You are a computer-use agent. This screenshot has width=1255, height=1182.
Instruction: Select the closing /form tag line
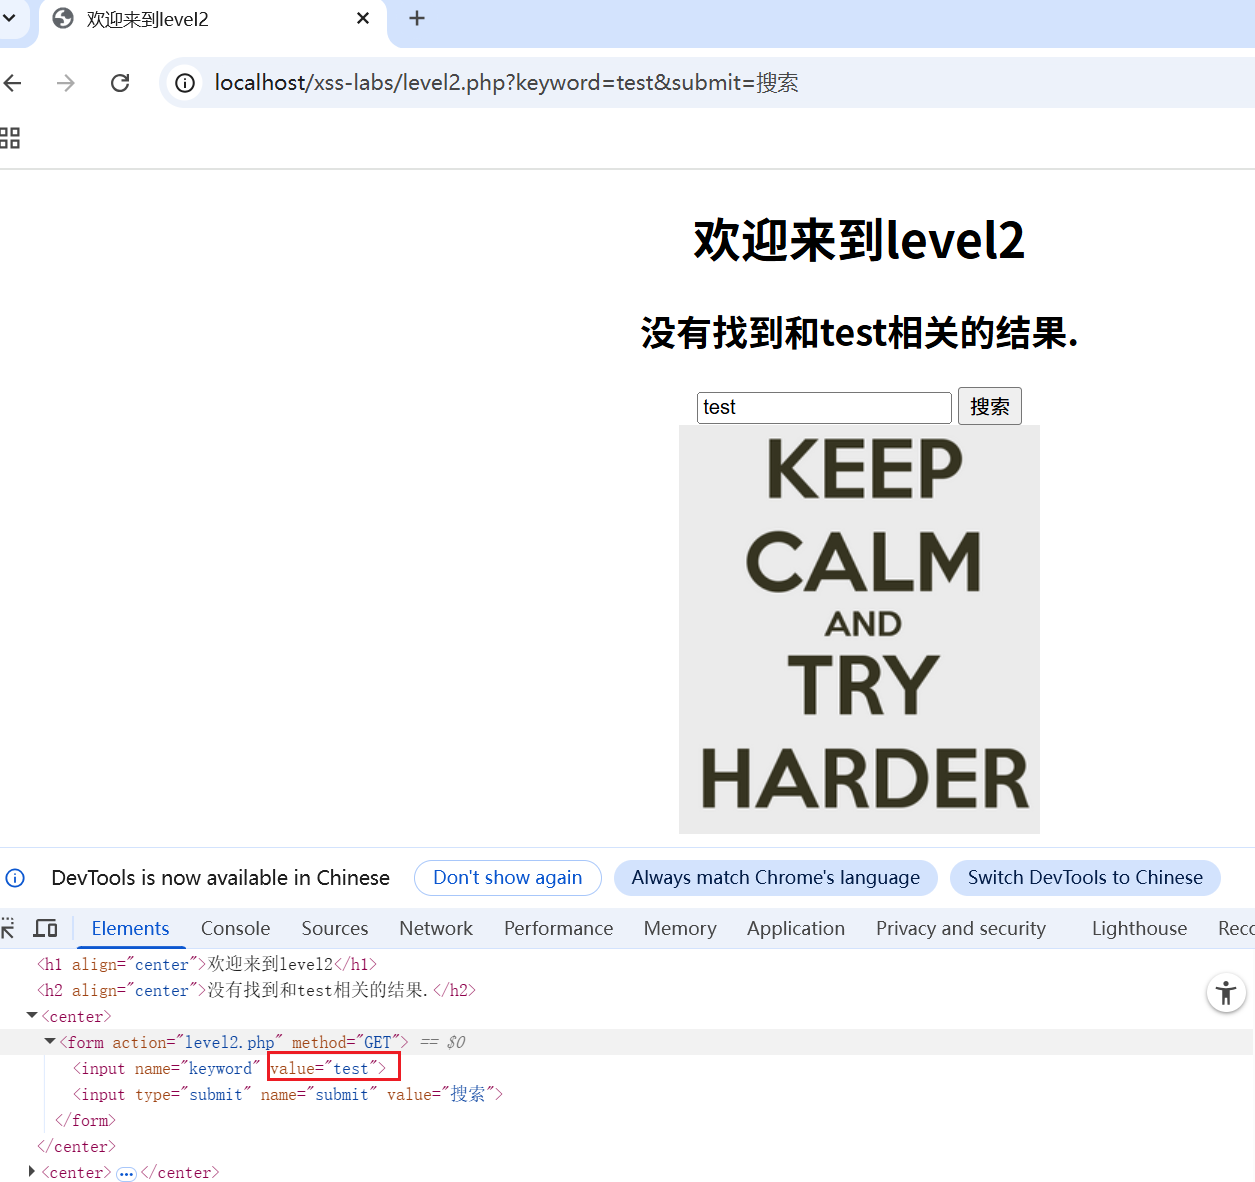click(86, 1120)
